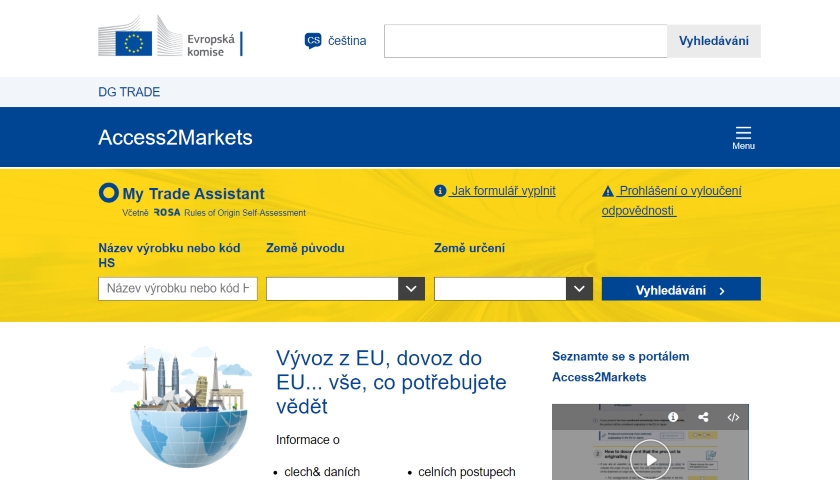Open the DG TRADE link
The width and height of the screenshot is (840, 480).
129,92
